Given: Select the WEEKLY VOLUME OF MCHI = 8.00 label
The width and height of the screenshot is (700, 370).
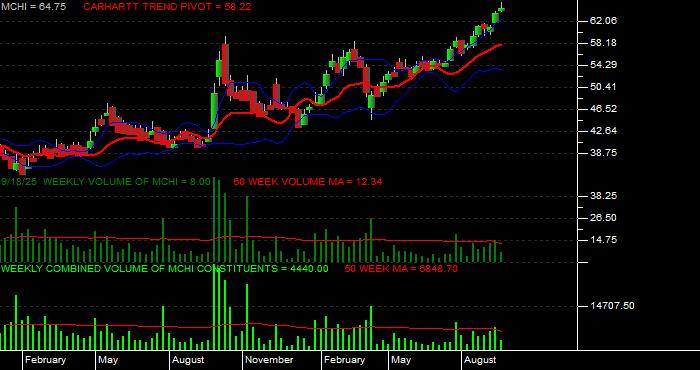Looking at the screenshot, I should [126, 182].
